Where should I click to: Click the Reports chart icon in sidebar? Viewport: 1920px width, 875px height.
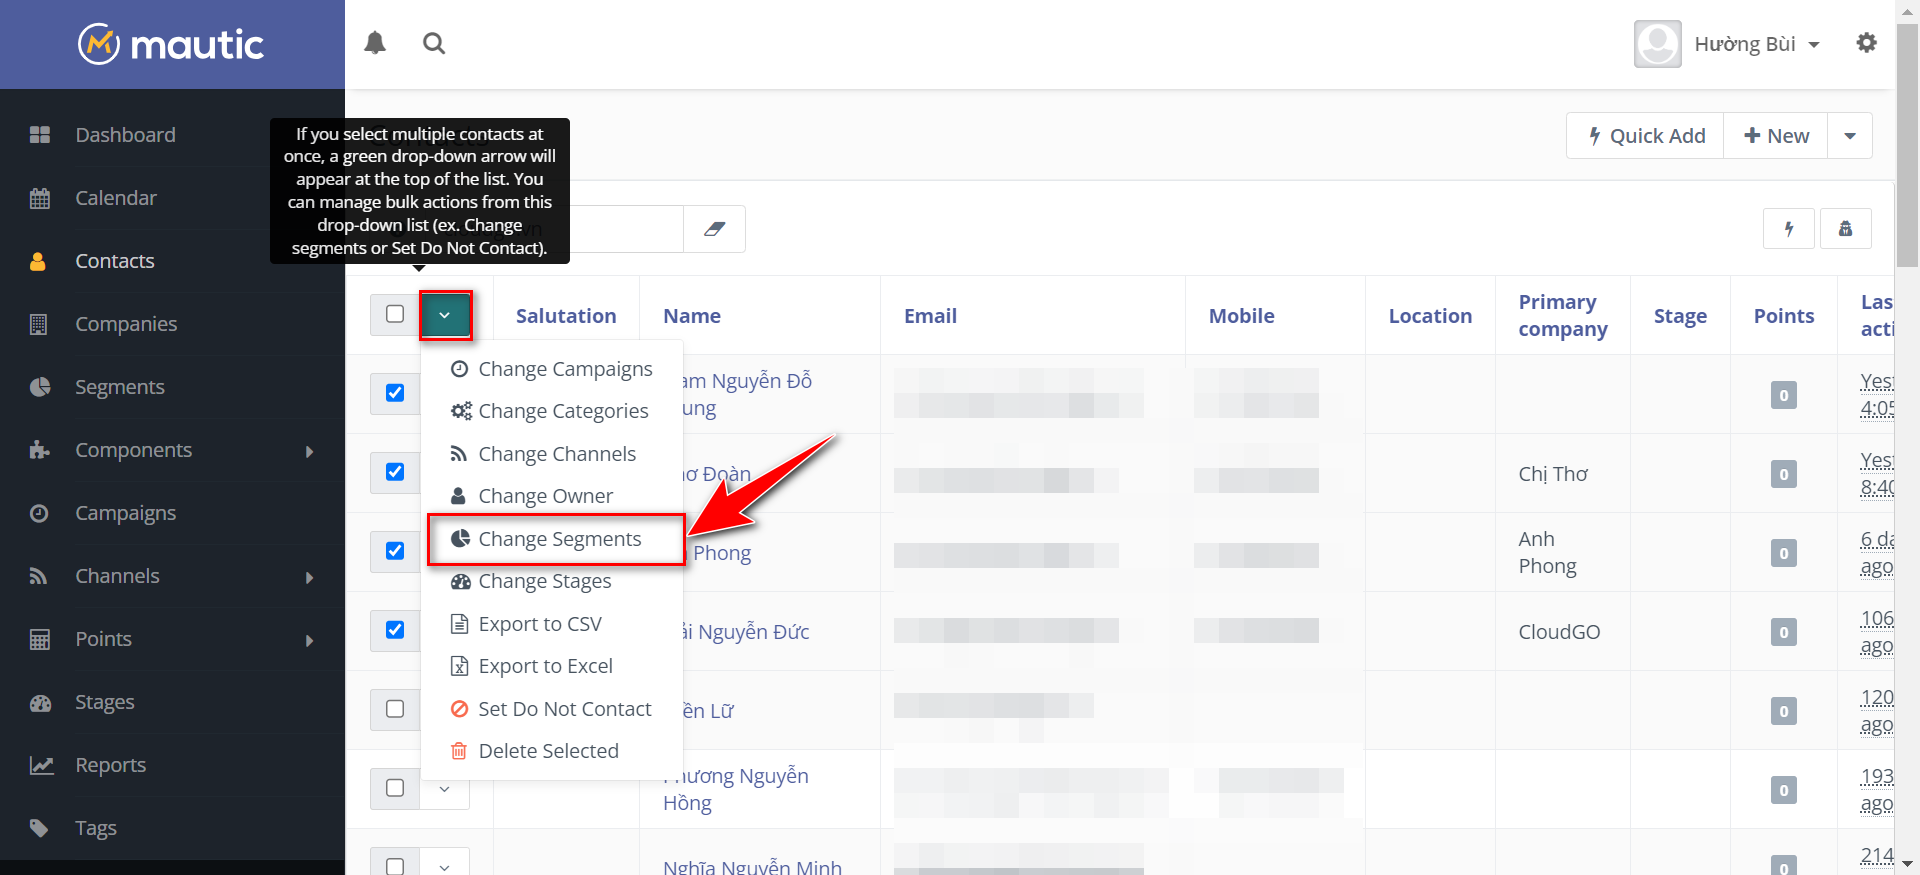(x=41, y=765)
